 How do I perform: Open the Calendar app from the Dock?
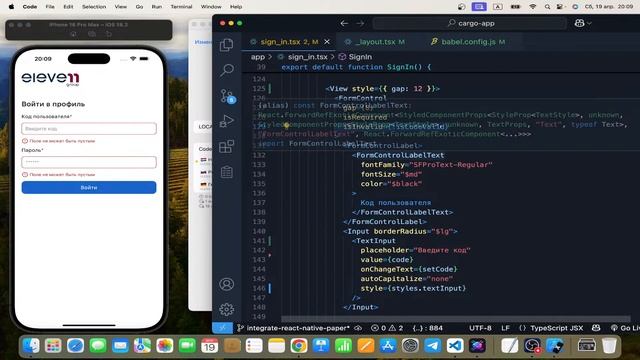coord(209,346)
